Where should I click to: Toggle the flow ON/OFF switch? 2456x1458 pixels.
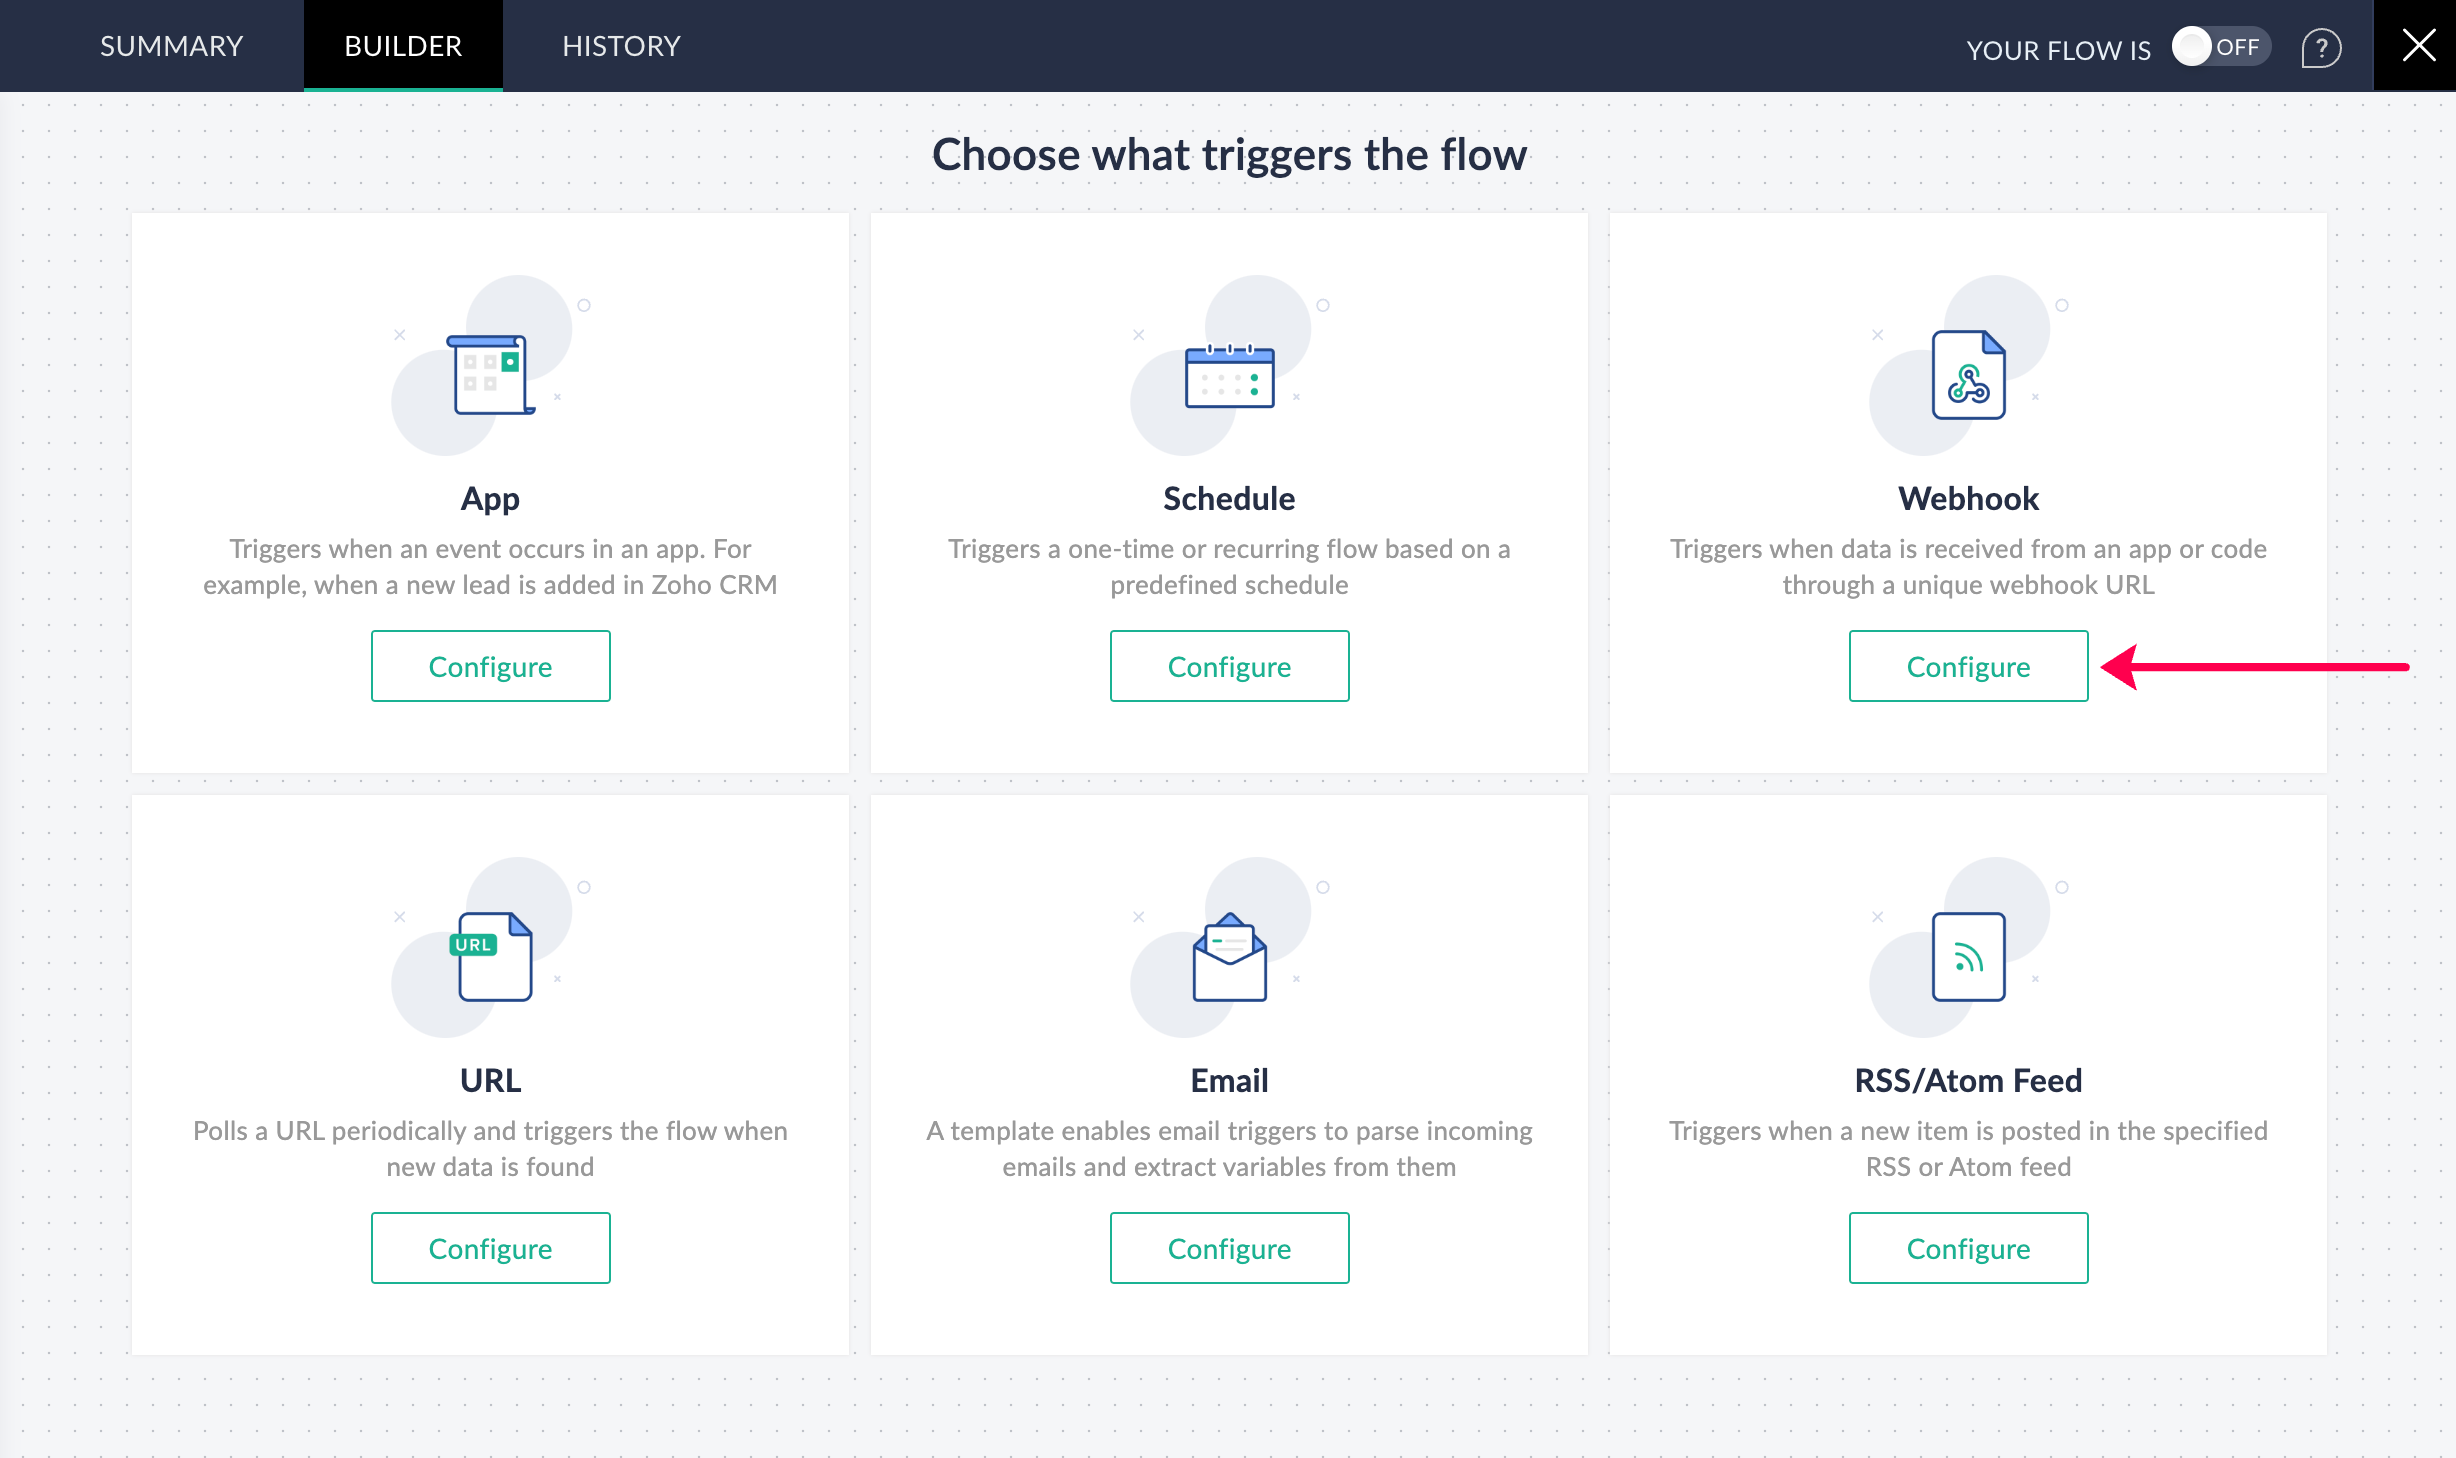click(2220, 47)
